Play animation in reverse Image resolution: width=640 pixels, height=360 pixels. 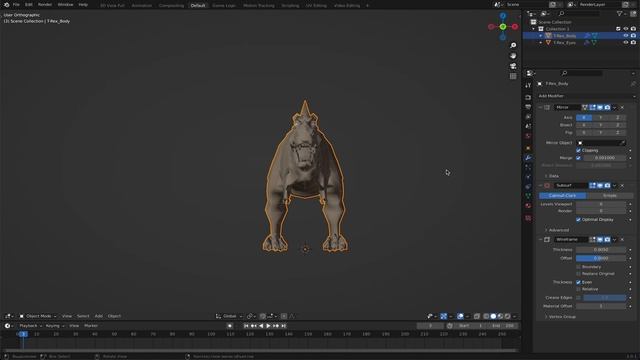261,326
